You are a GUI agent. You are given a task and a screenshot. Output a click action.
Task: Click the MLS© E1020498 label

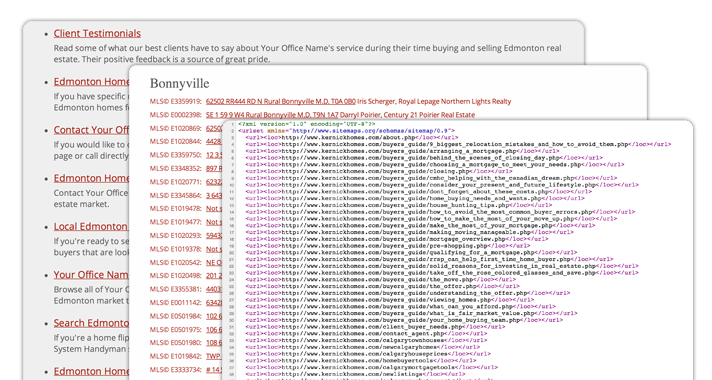[x=176, y=276]
